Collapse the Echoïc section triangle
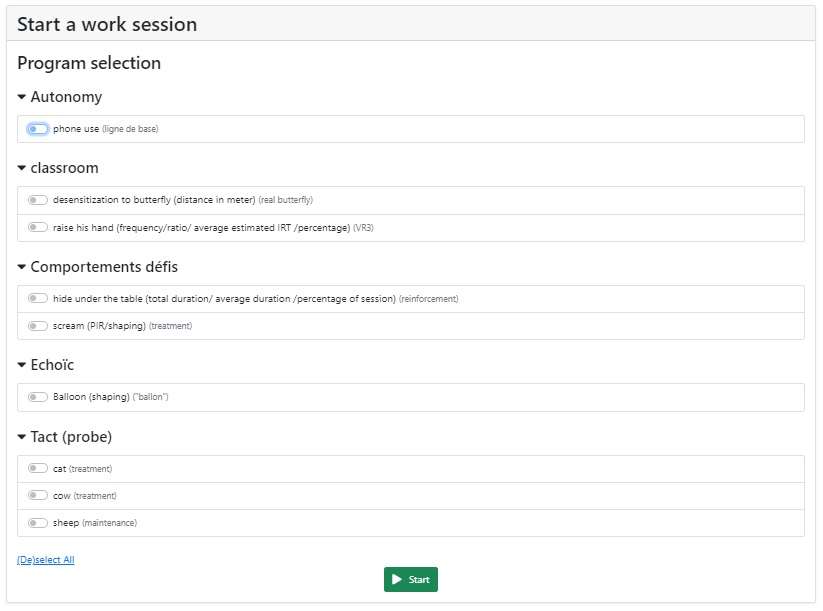This screenshot has height=611, width=823. coord(22,365)
